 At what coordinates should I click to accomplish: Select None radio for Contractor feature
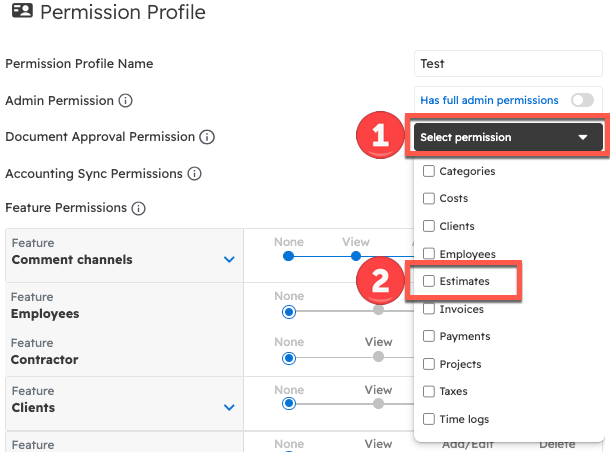pos(289,357)
